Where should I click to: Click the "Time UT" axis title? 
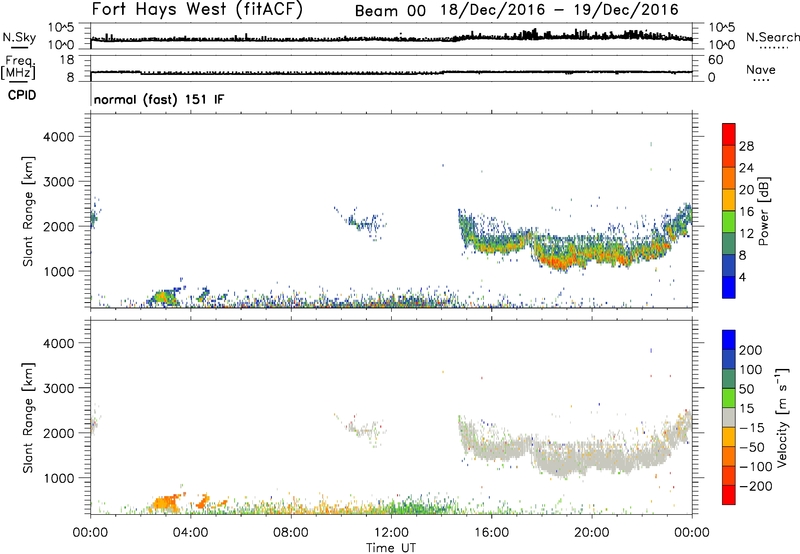[x=391, y=548]
